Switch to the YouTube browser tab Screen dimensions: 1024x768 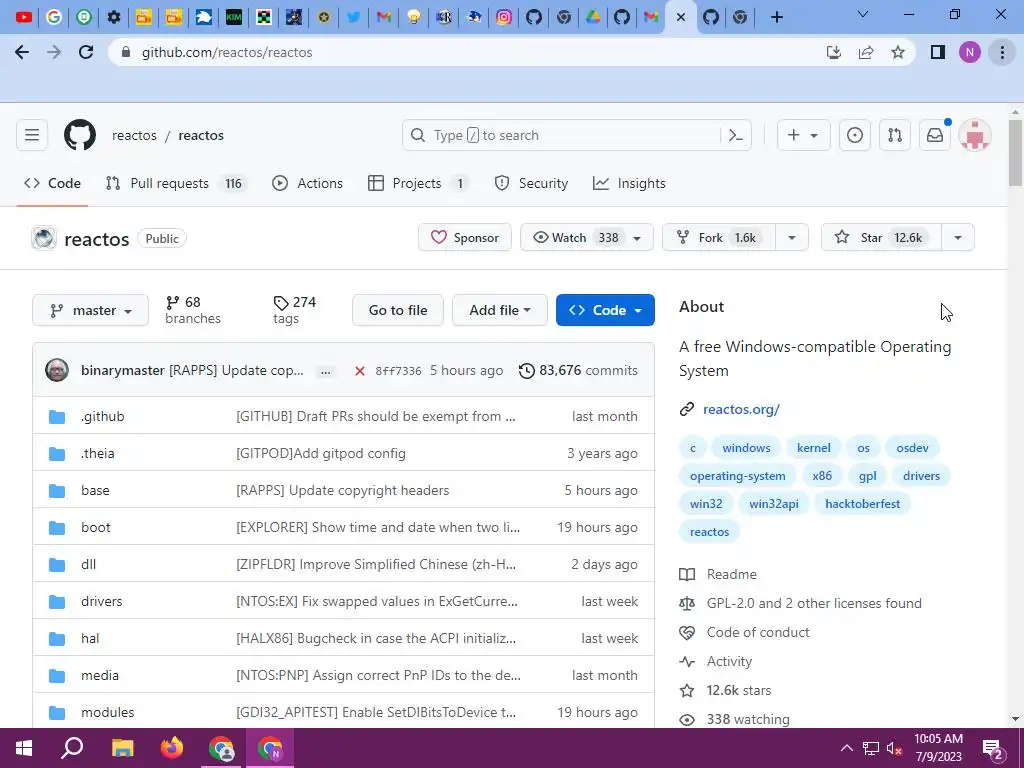(24, 17)
